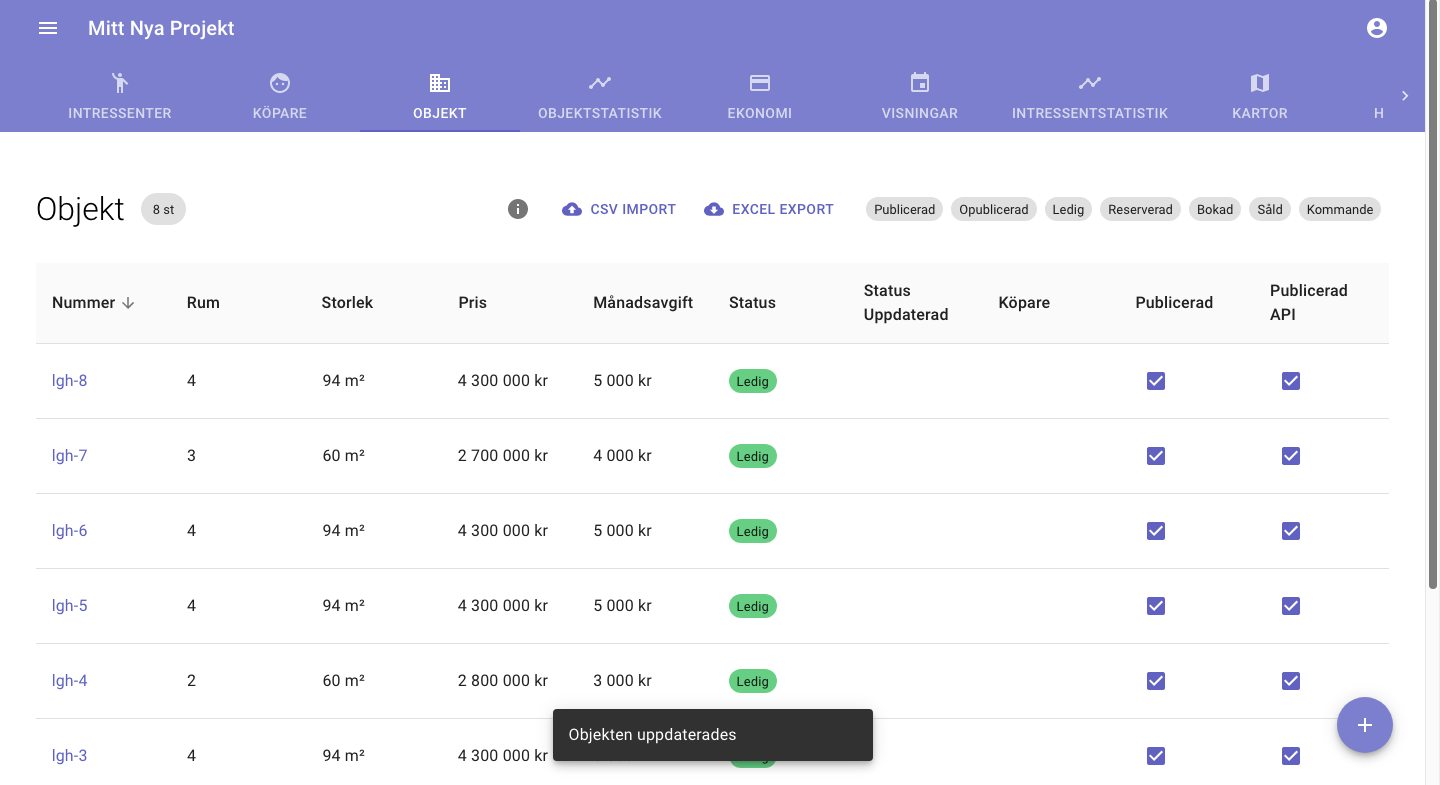The image size is (1440, 785).
Task: Uncheck Publicerad checkbox for lgh-8
Action: [x=1156, y=381]
